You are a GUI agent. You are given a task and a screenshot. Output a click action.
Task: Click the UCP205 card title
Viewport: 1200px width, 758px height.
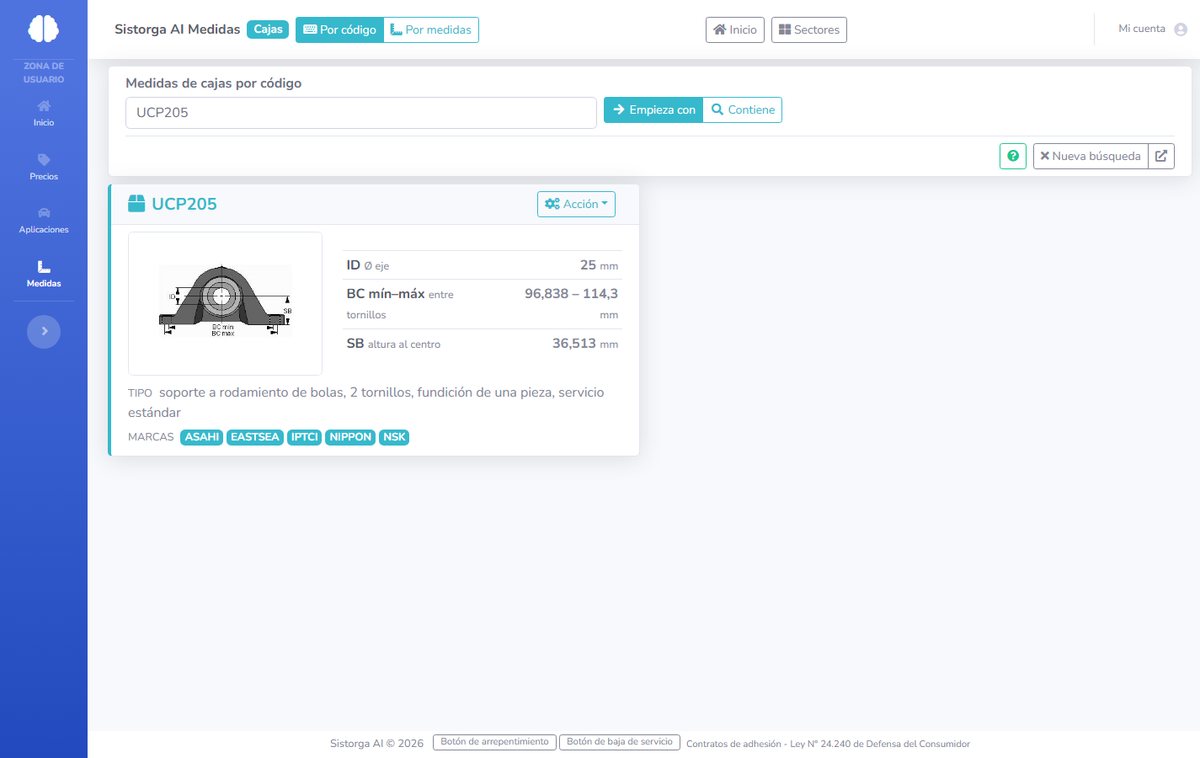point(184,204)
